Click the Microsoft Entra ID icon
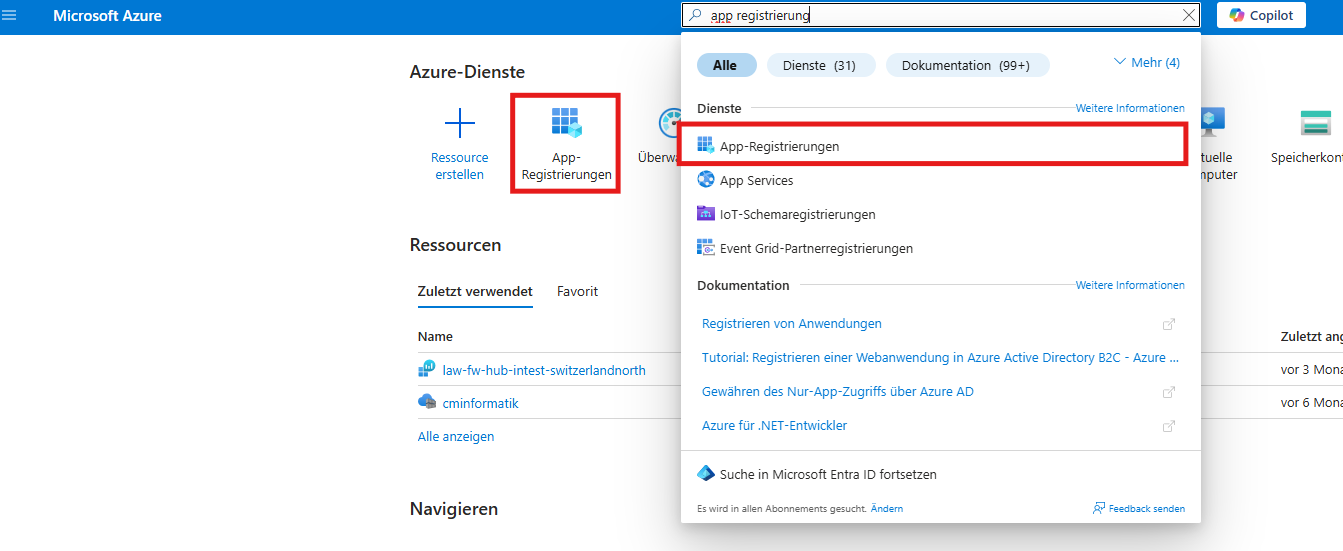 [x=706, y=474]
